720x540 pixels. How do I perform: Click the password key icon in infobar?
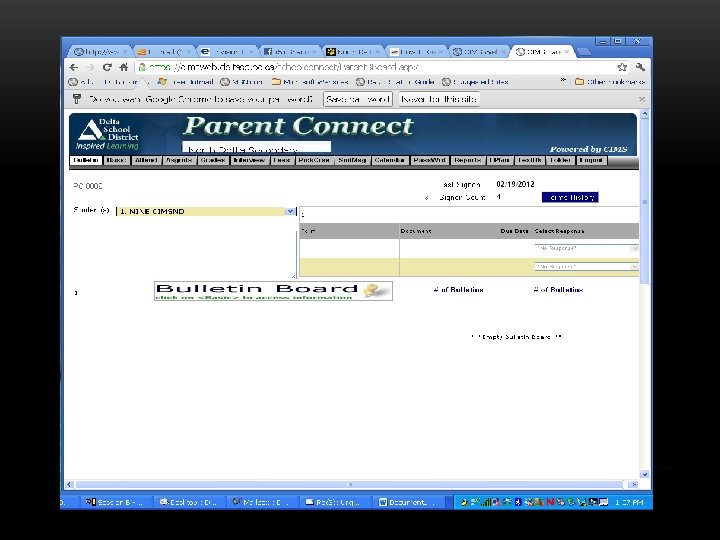pyautogui.click(x=77, y=99)
